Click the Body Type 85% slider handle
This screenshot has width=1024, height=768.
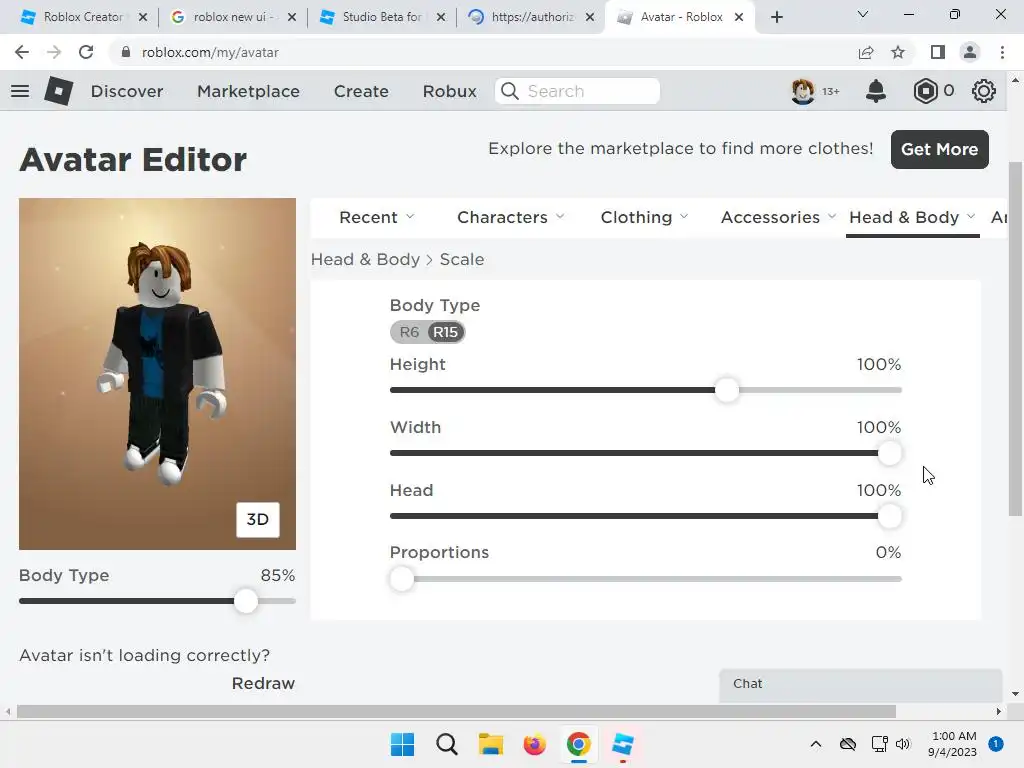(x=246, y=601)
